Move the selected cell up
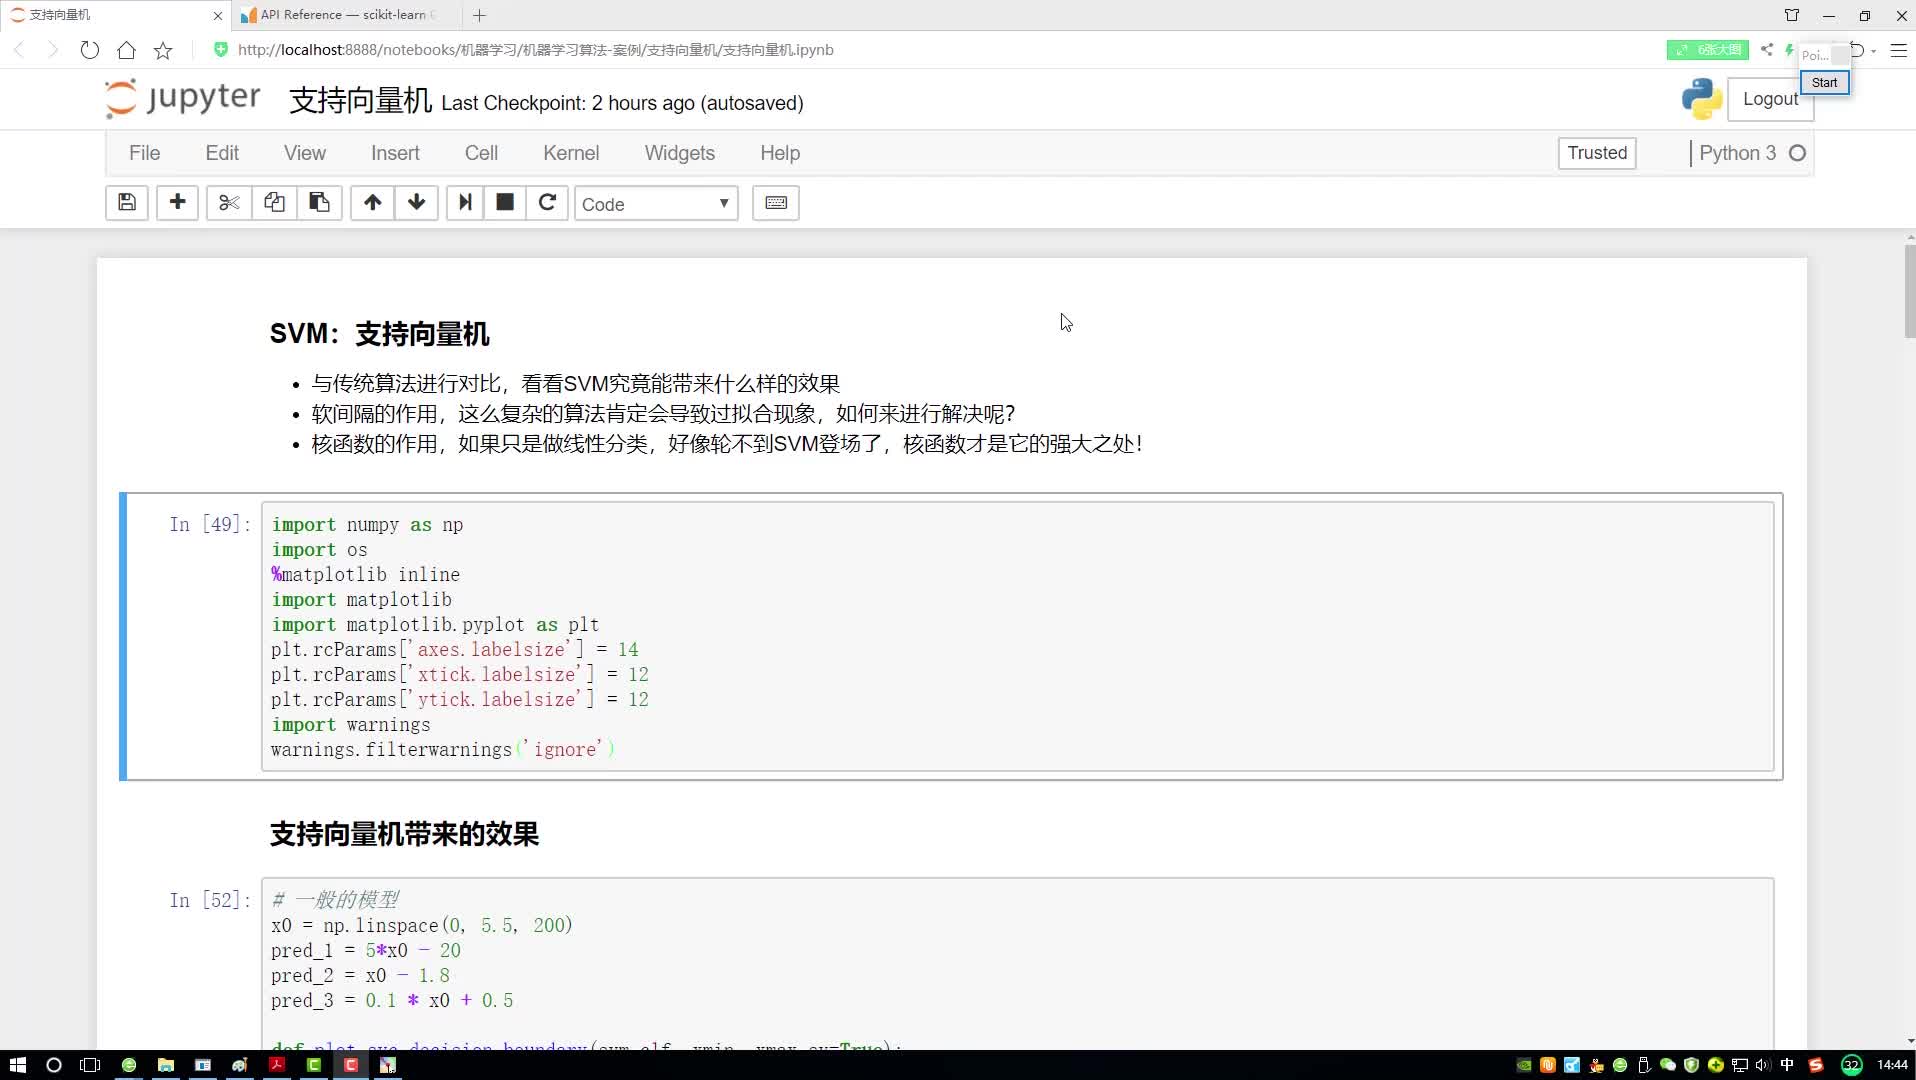The height and width of the screenshot is (1080, 1916). tap(372, 203)
